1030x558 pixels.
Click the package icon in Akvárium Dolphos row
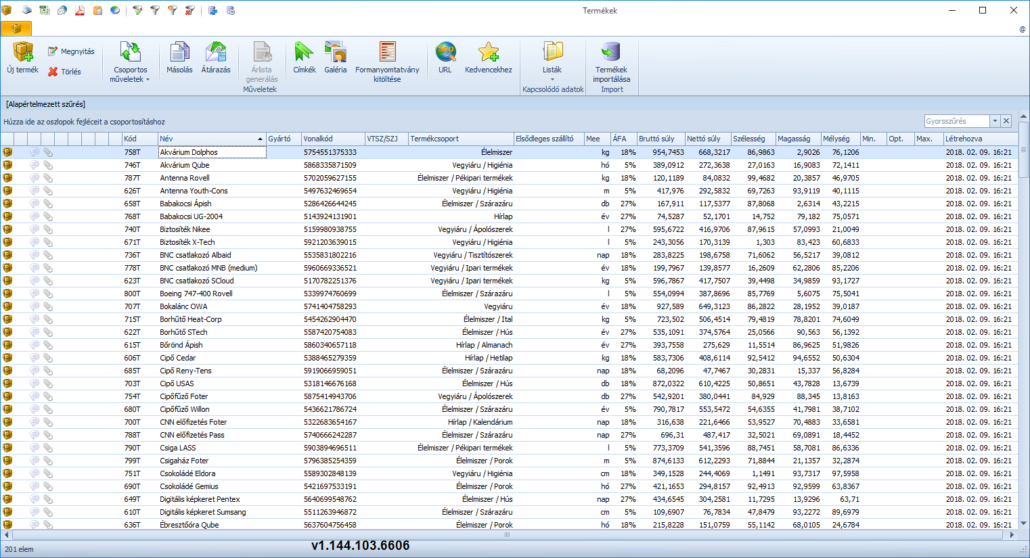click(x=7, y=152)
